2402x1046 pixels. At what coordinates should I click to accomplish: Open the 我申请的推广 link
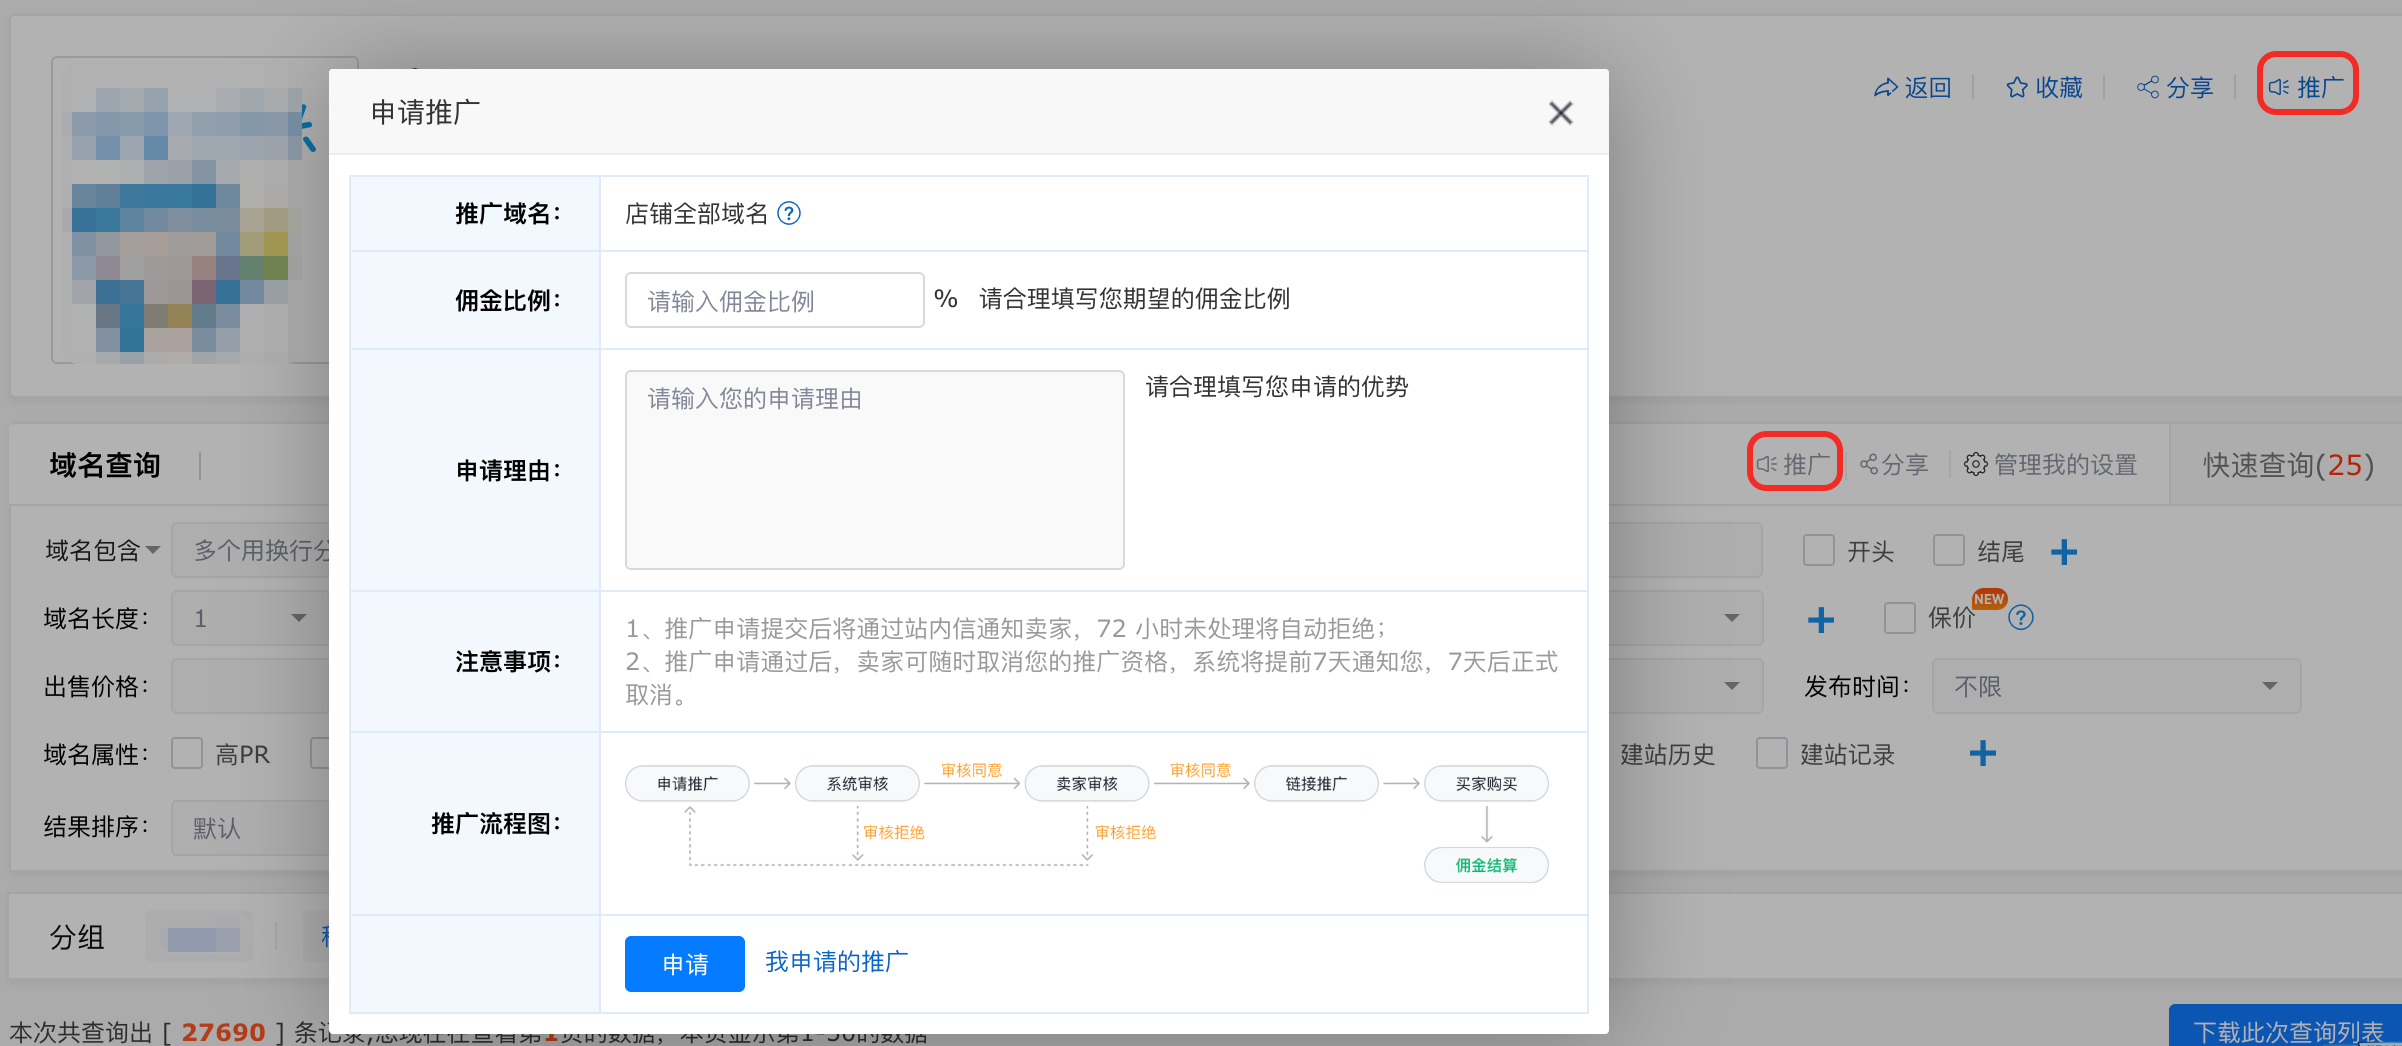tap(836, 962)
